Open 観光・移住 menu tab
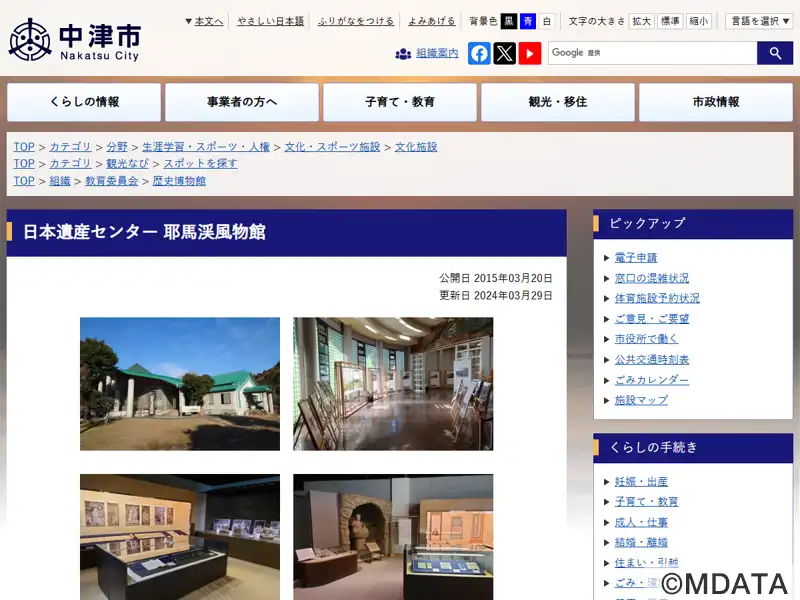800x600 pixels. point(558,102)
